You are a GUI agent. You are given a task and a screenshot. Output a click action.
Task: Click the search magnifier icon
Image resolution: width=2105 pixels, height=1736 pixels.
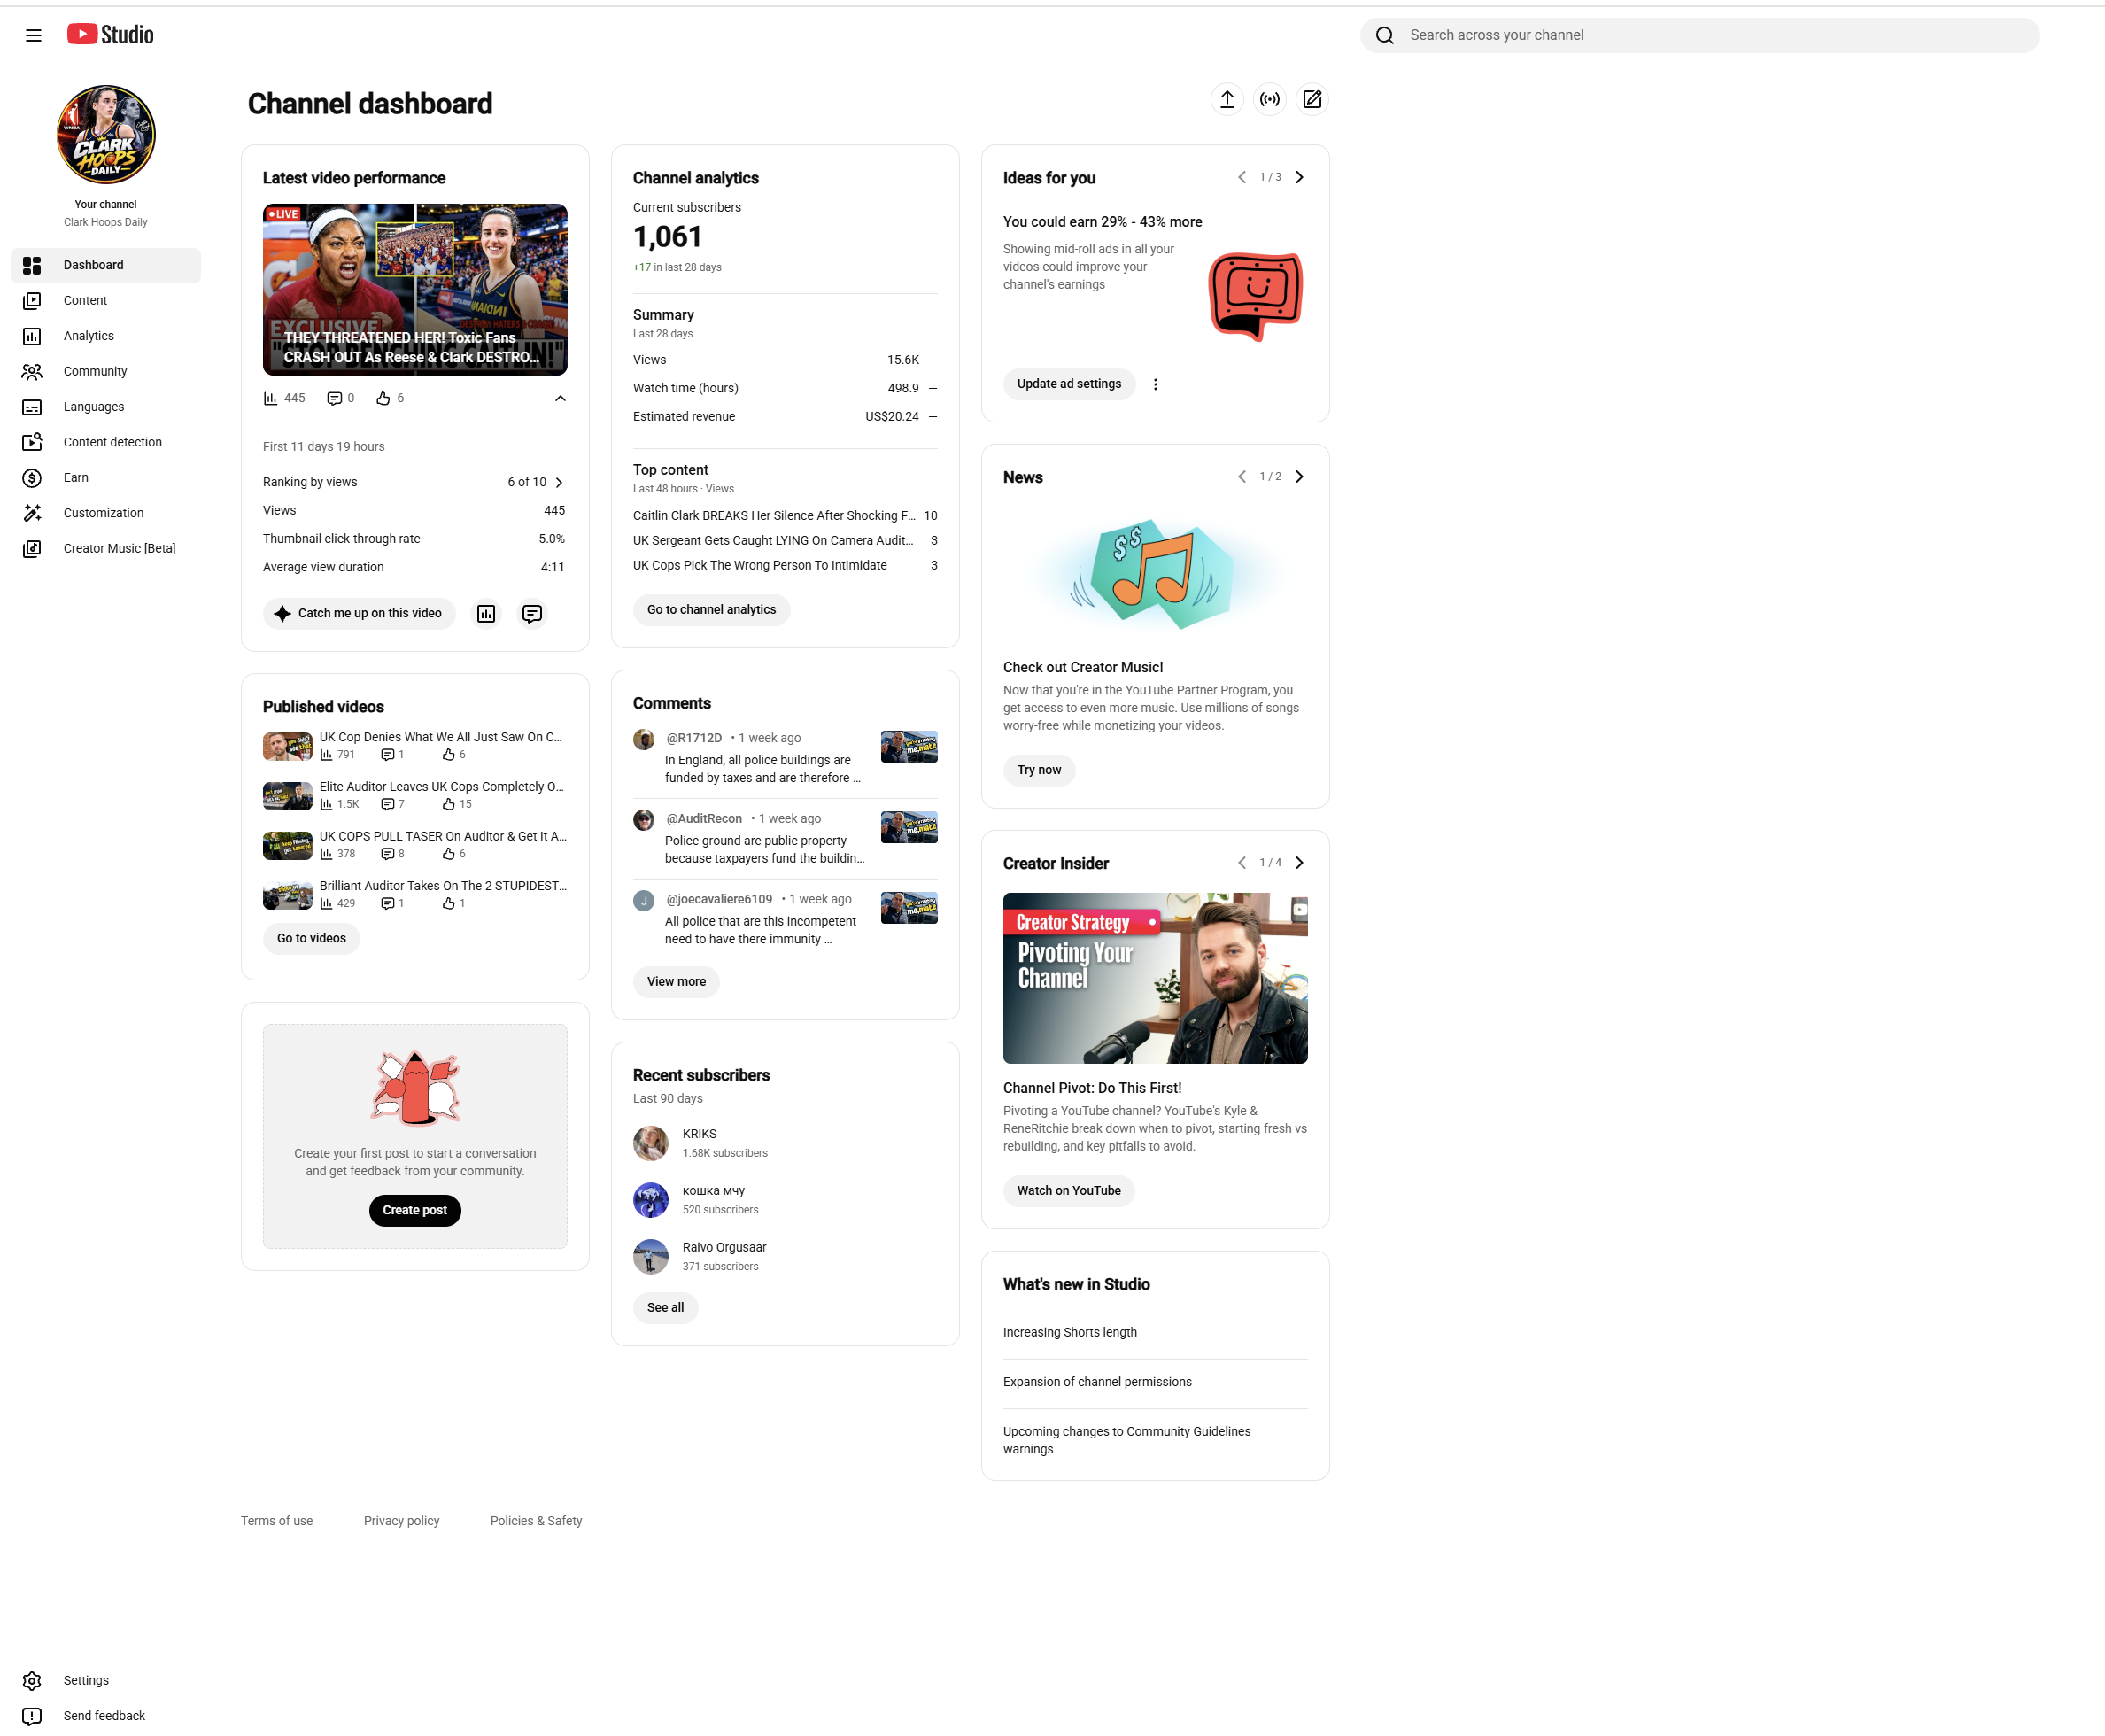coord(1384,35)
